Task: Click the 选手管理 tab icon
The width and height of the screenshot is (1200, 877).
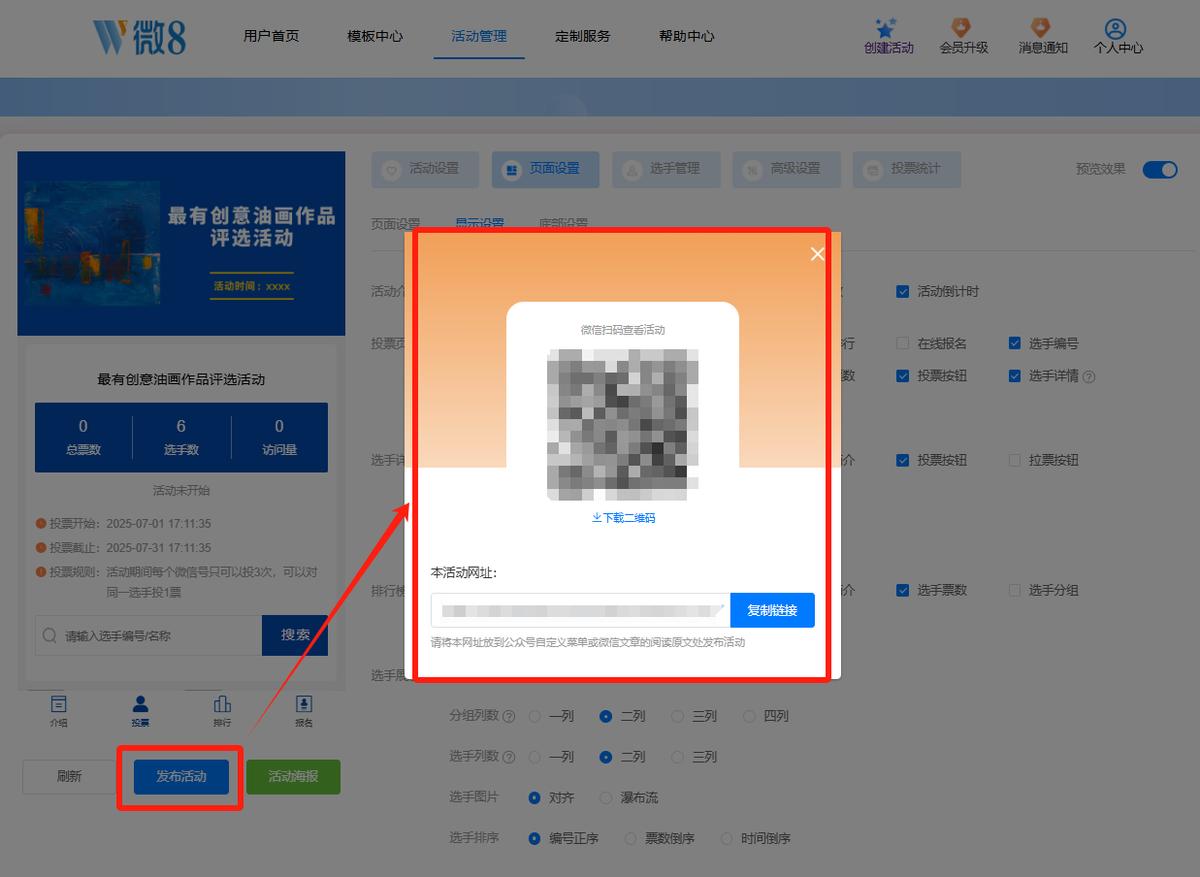Action: pos(632,169)
